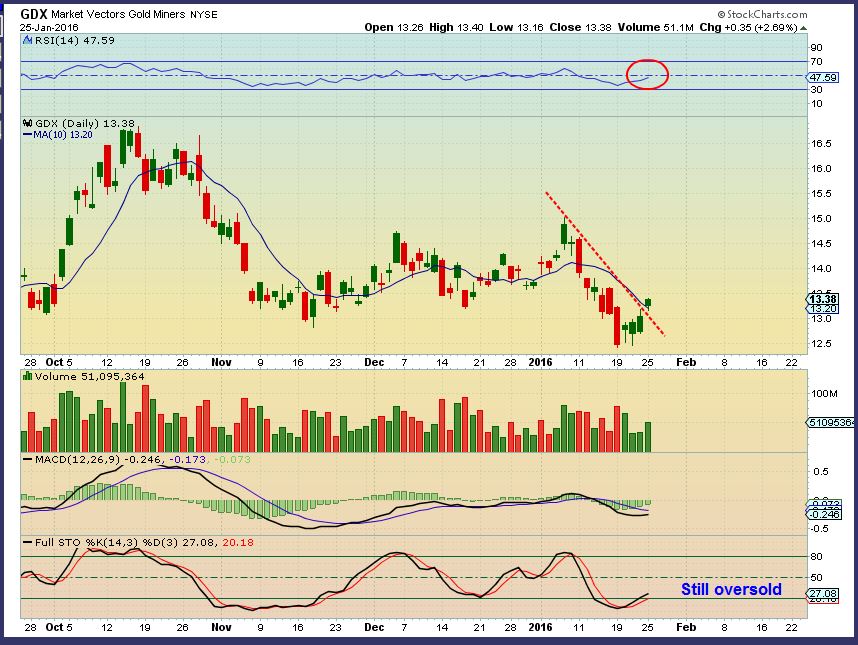Click Oct 5 on the stochastic panel date axis
Screen dimensions: 858x645
click(59, 627)
